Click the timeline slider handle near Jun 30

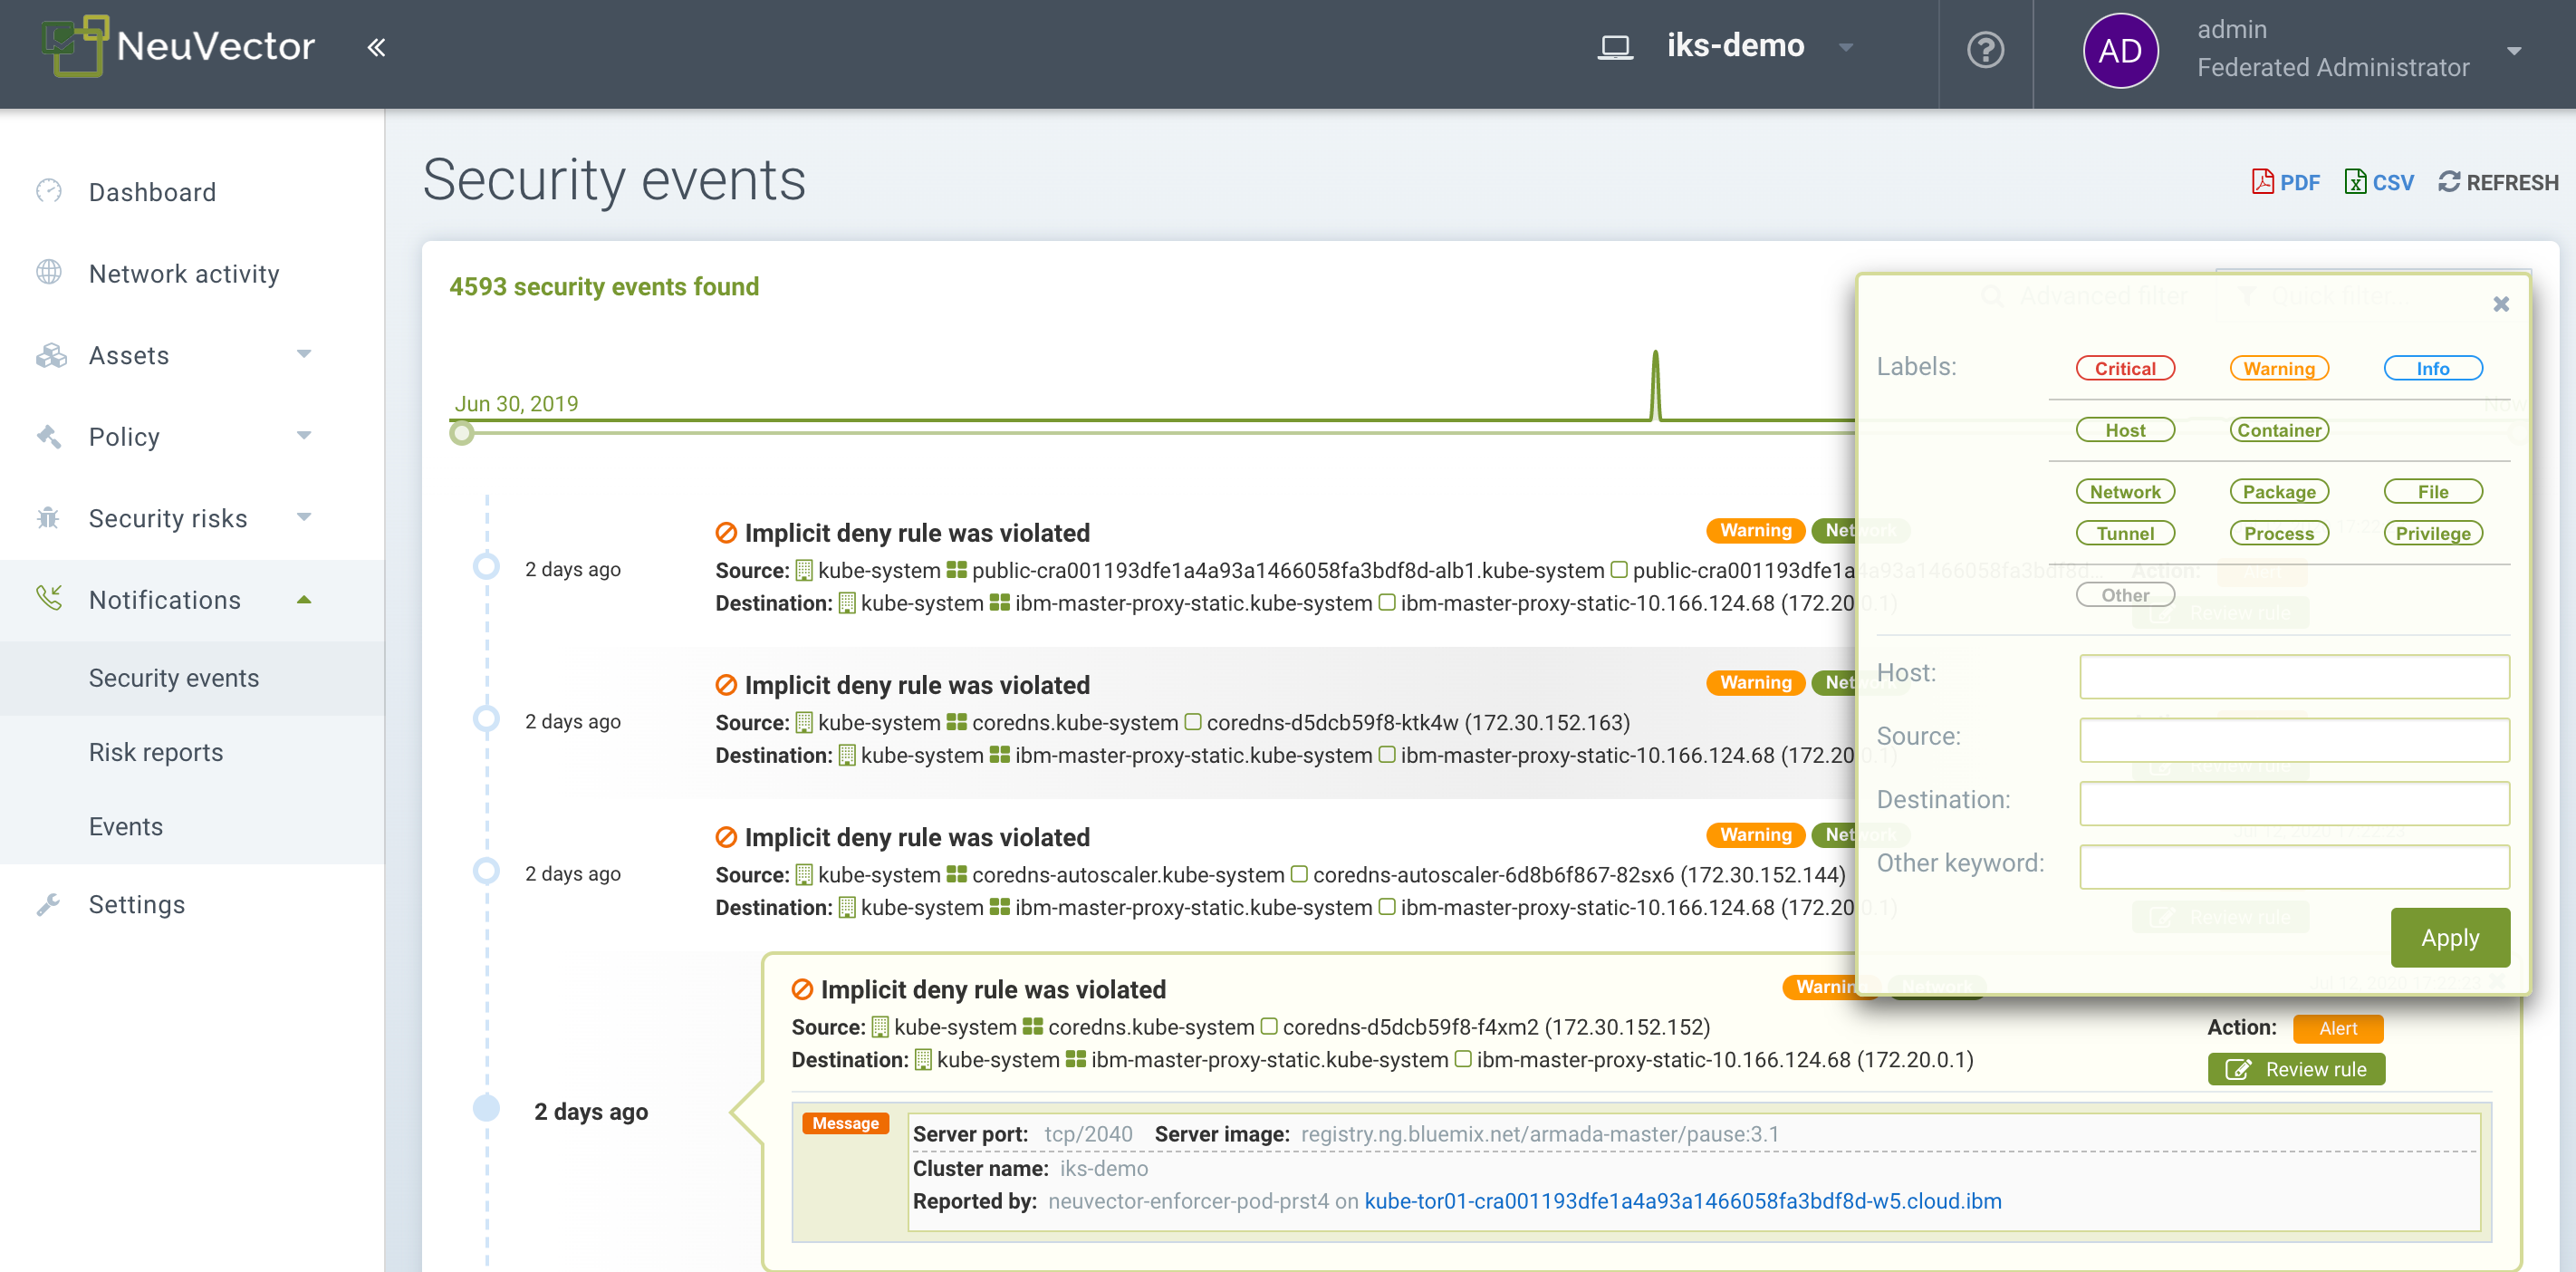click(x=462, y=434)
